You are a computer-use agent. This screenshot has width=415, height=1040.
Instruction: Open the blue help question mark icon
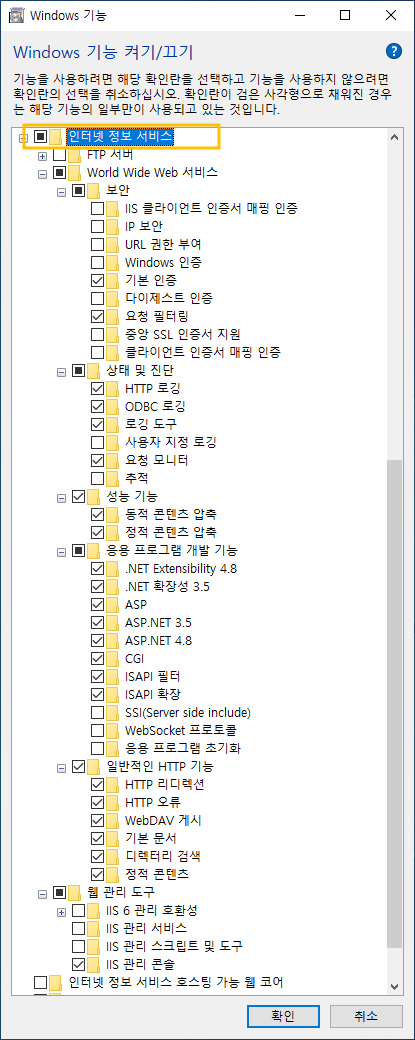(393, 51)
